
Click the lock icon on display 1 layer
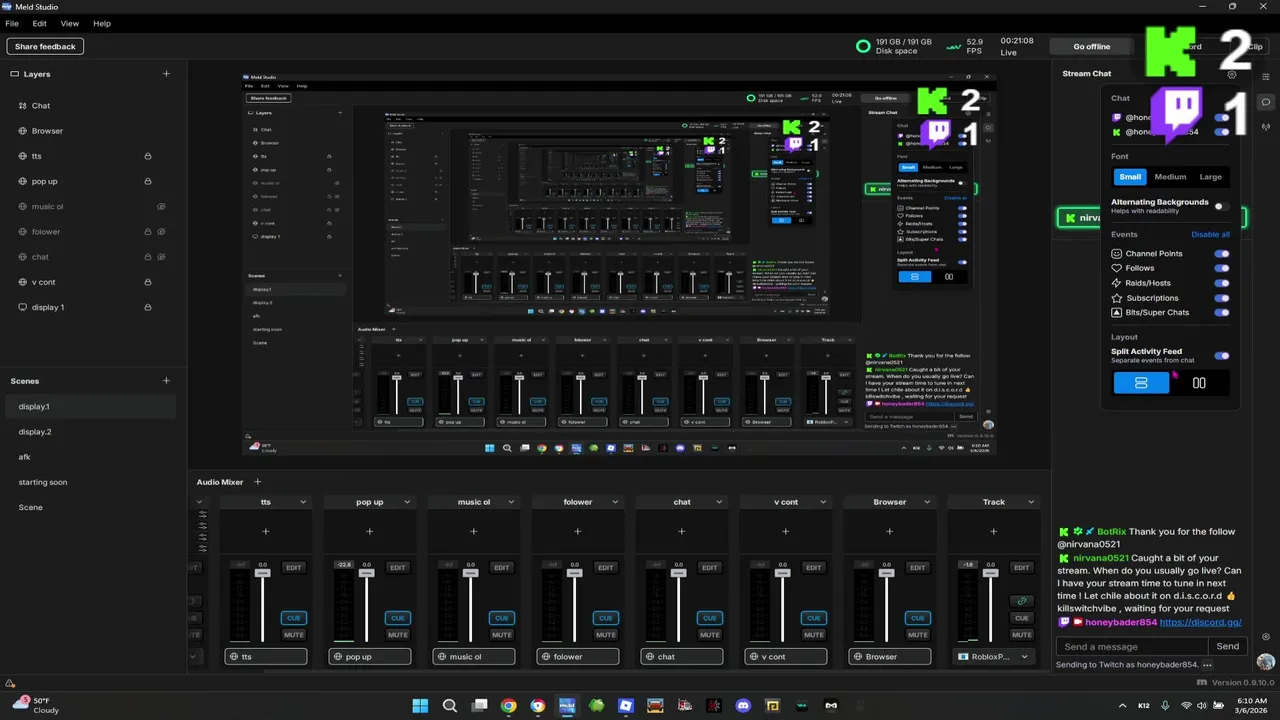[x=148, y=307]
